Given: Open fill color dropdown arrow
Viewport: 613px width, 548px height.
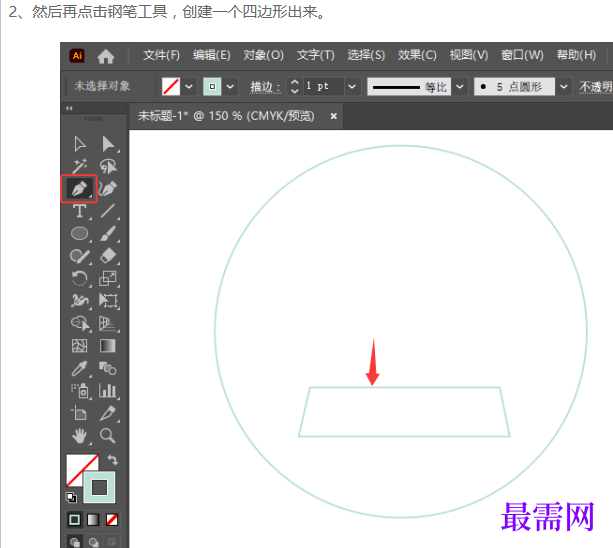Looking at the screenshot, I should (189, 86).
